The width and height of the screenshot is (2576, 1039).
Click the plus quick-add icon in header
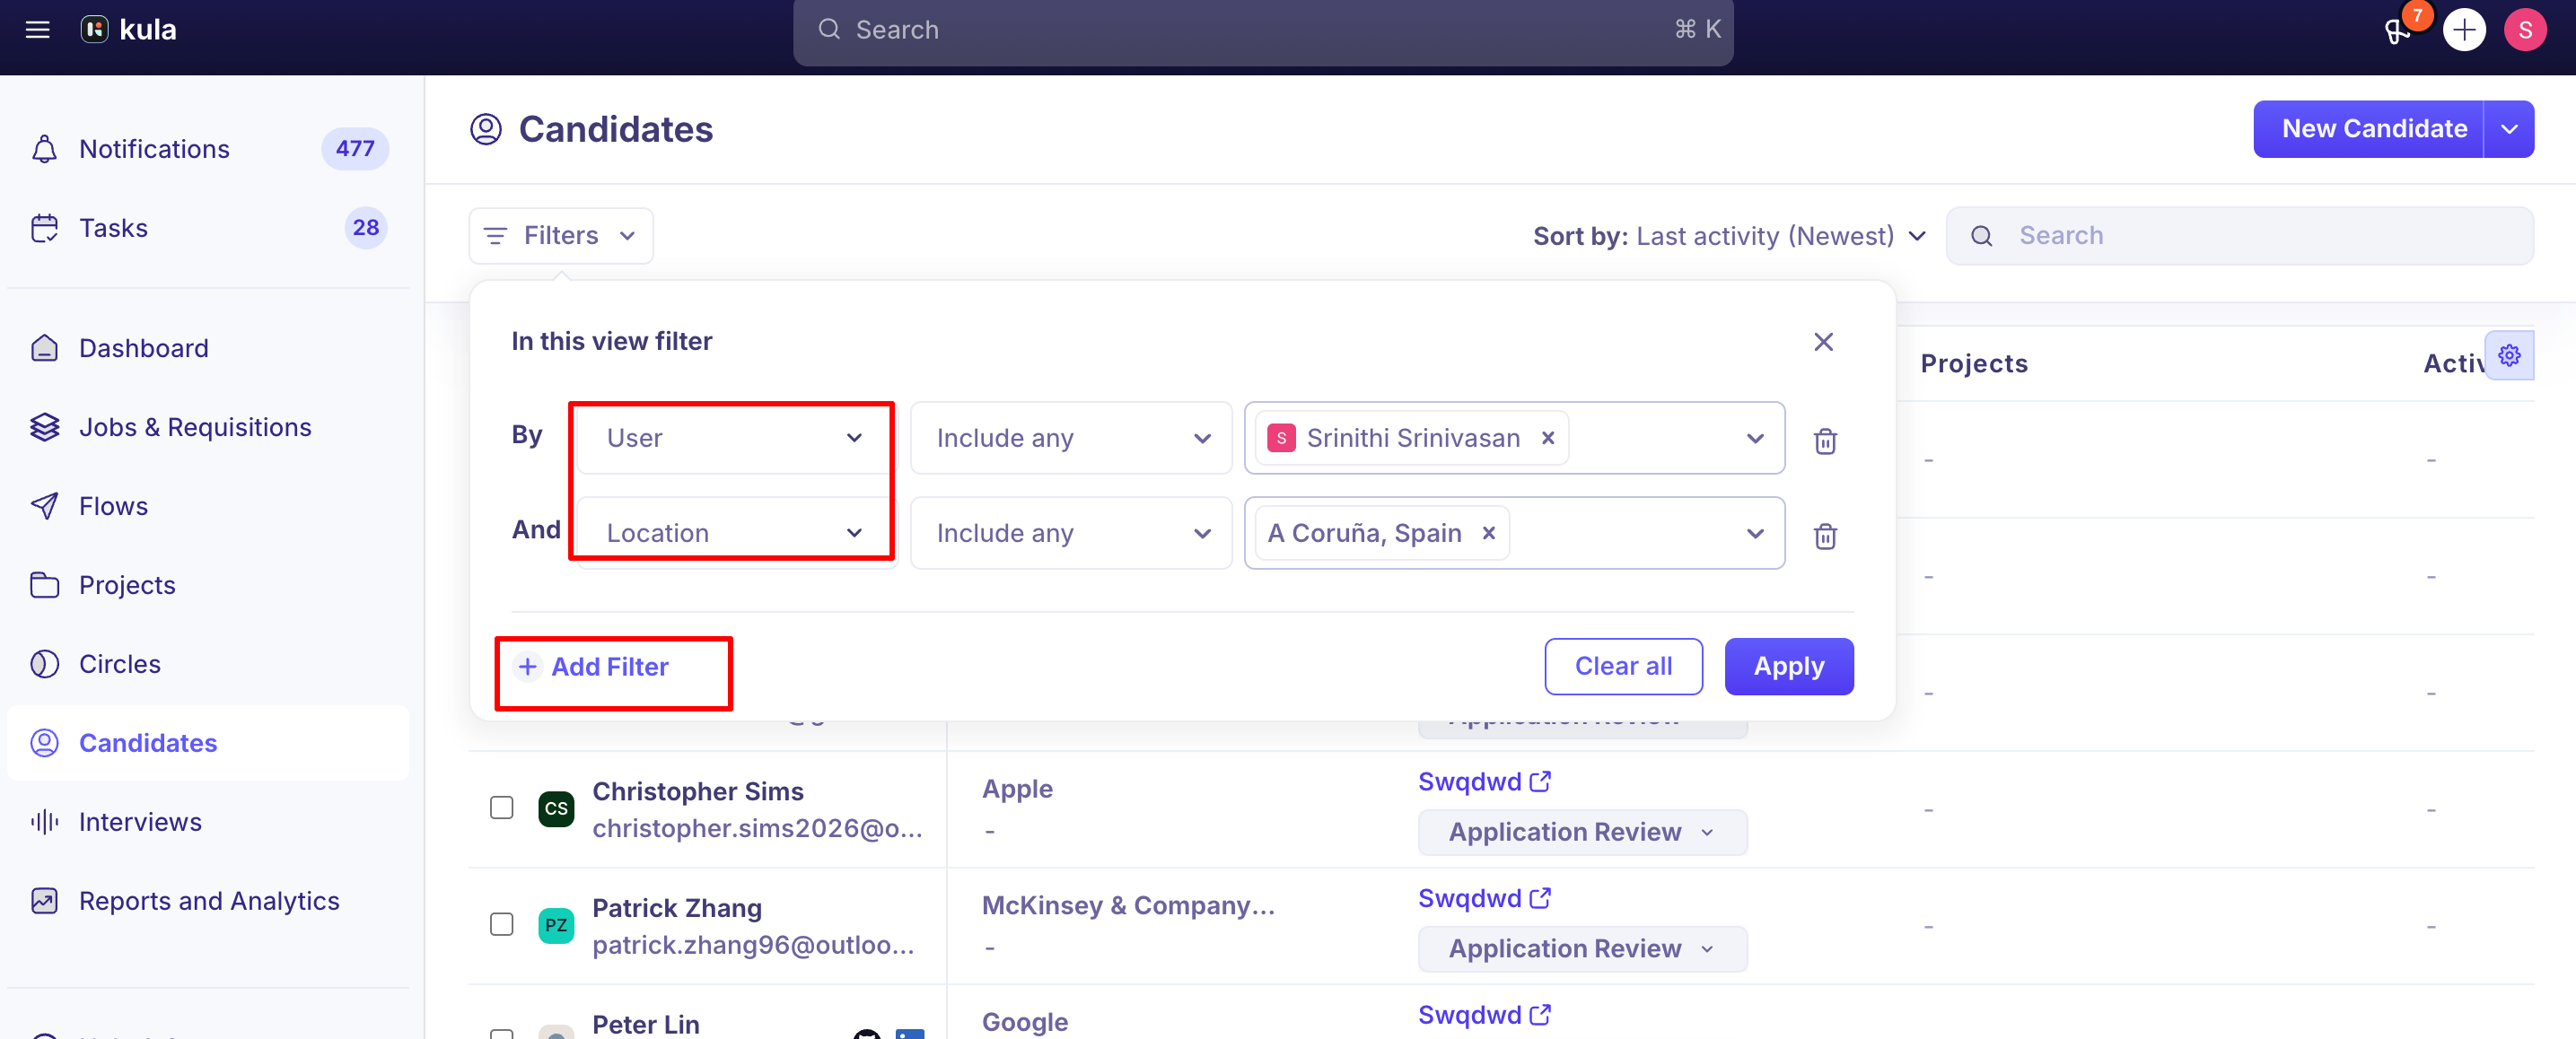[x=2464, y=30]
